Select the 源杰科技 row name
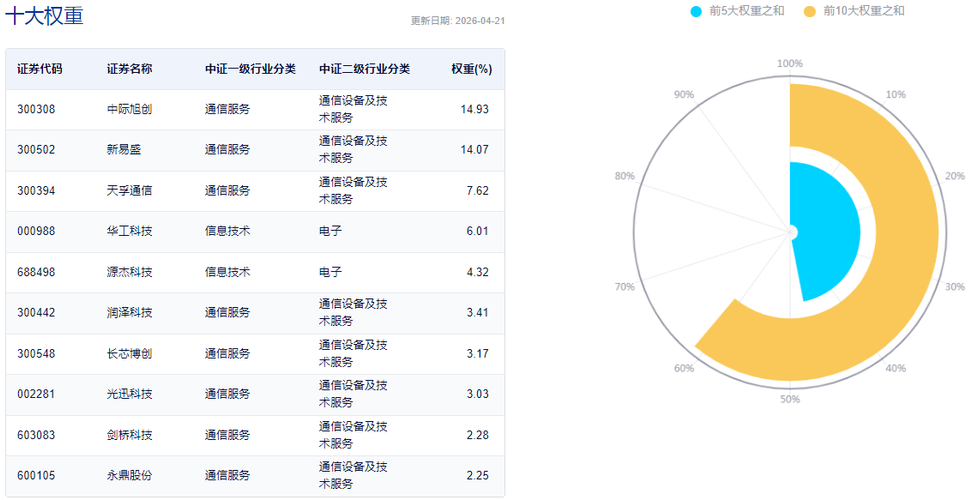 click(129, 272)
